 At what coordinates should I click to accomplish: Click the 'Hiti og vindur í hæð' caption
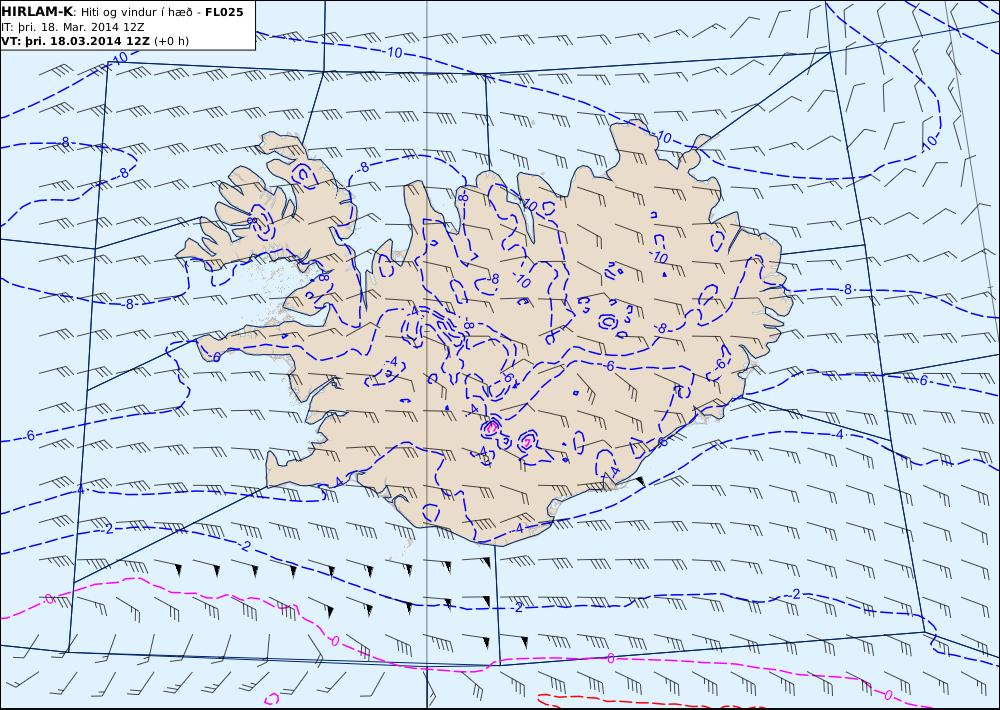[136, 13]
